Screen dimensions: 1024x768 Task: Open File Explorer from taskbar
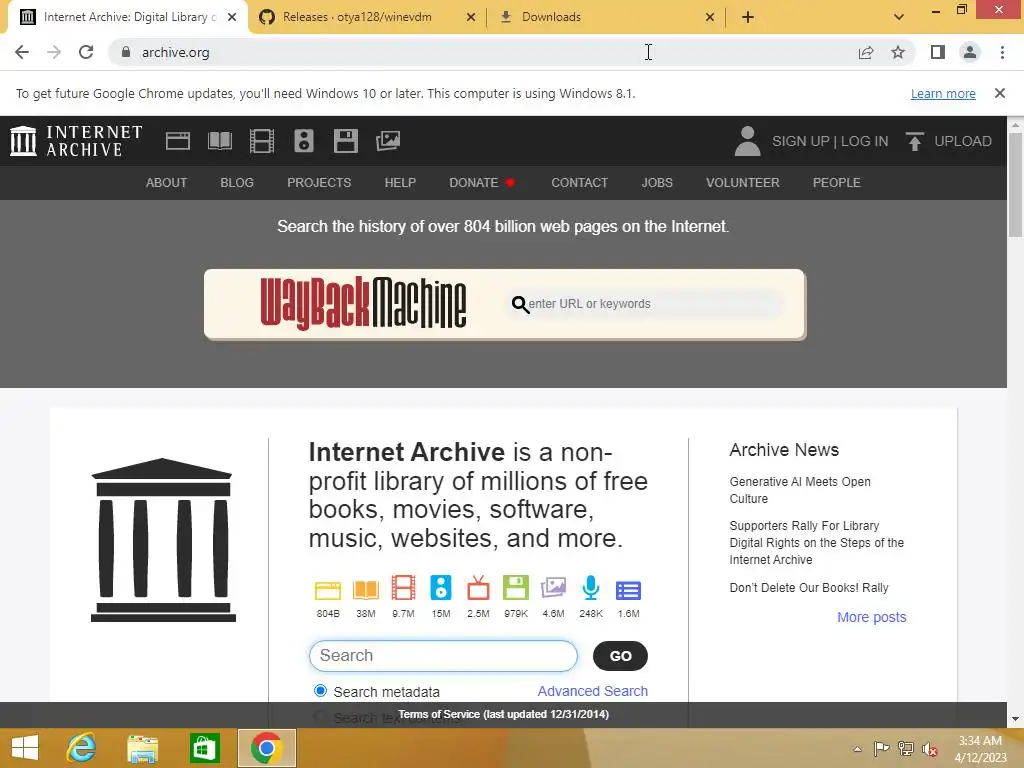tap(142, 748)
